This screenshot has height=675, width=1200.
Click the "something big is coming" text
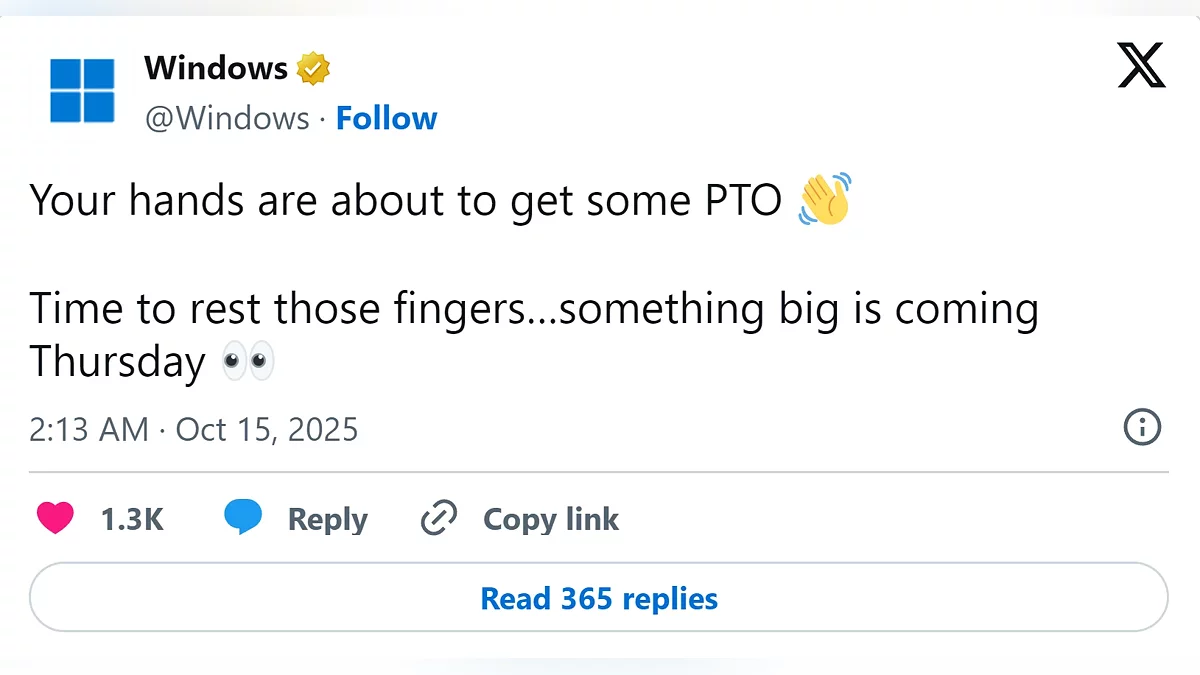[798, 309]
